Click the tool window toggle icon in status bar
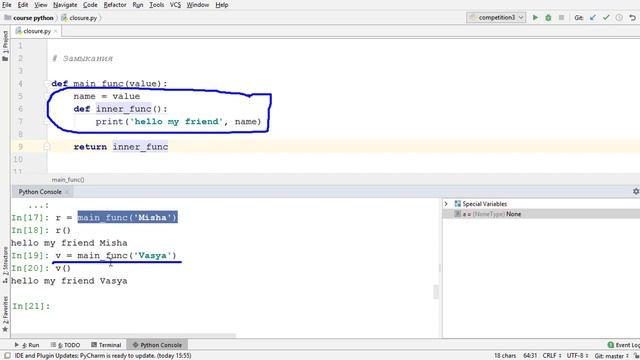This screenshot has width=640, height=360. (x=7, y=356)
